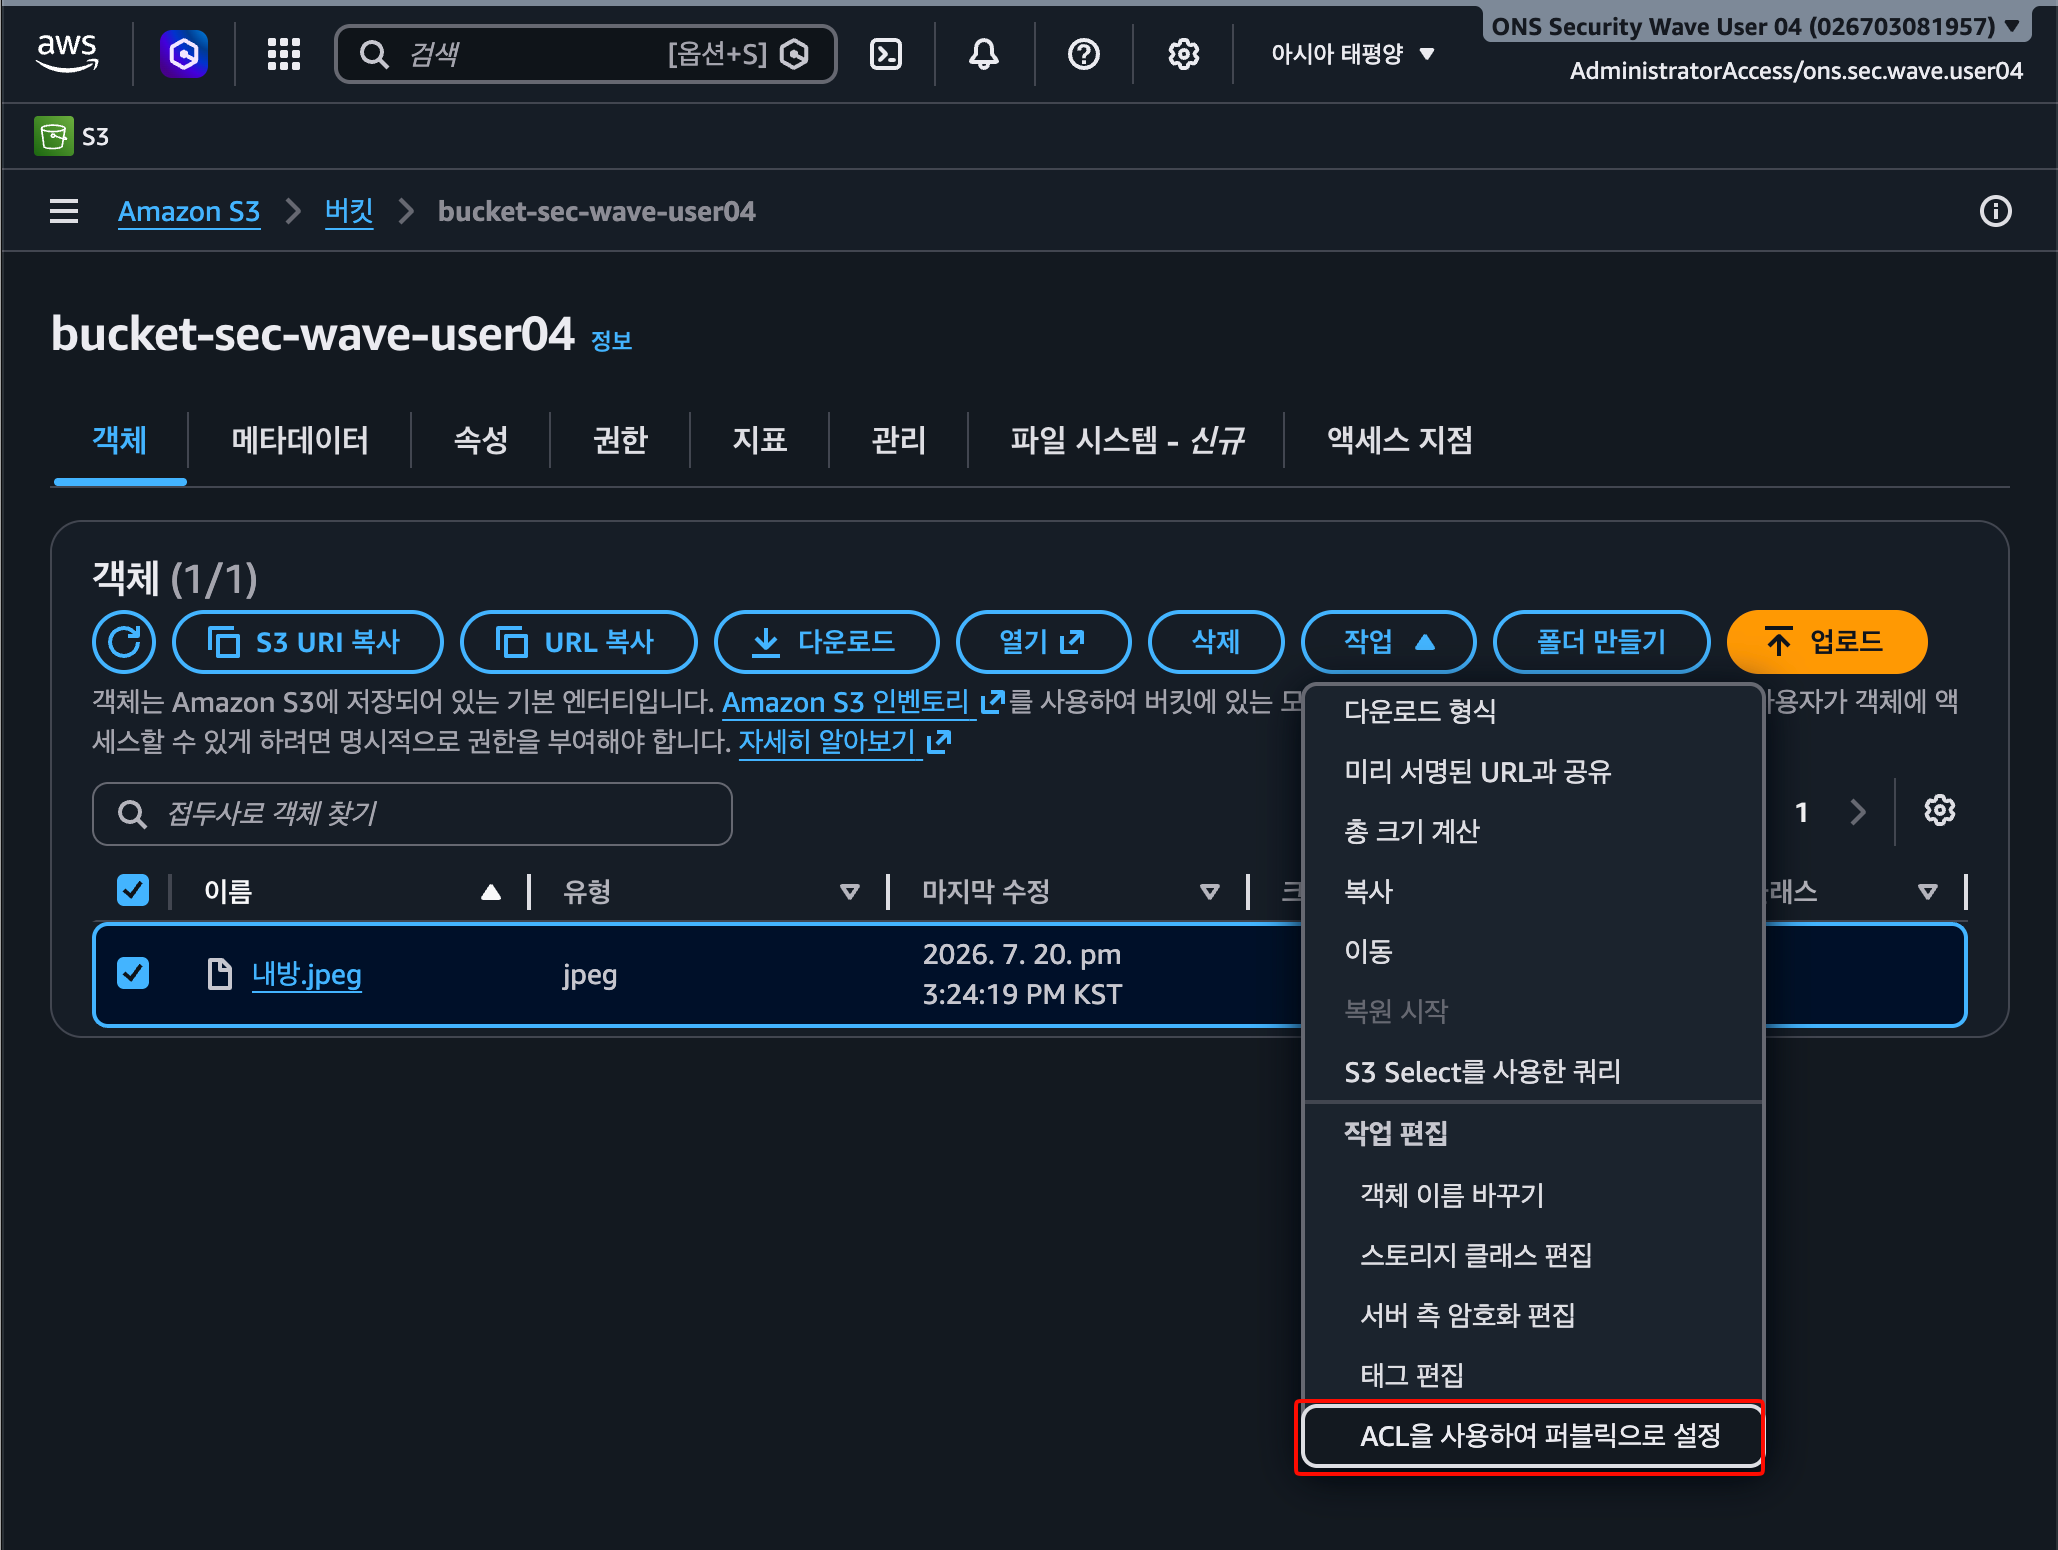Open the info panel icon
The width and height of the screenshot is (2058, 1550).
1995,211
